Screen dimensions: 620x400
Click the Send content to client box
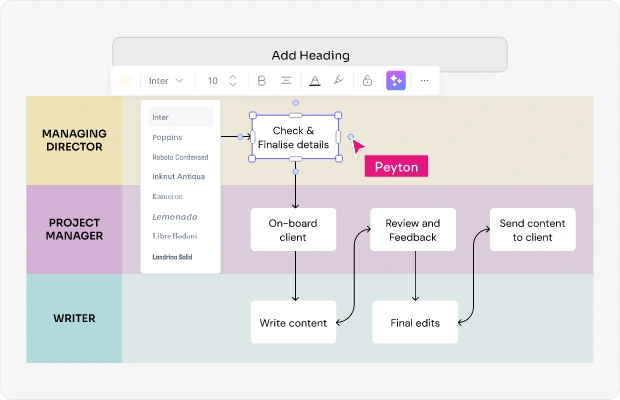click(533, 230)
